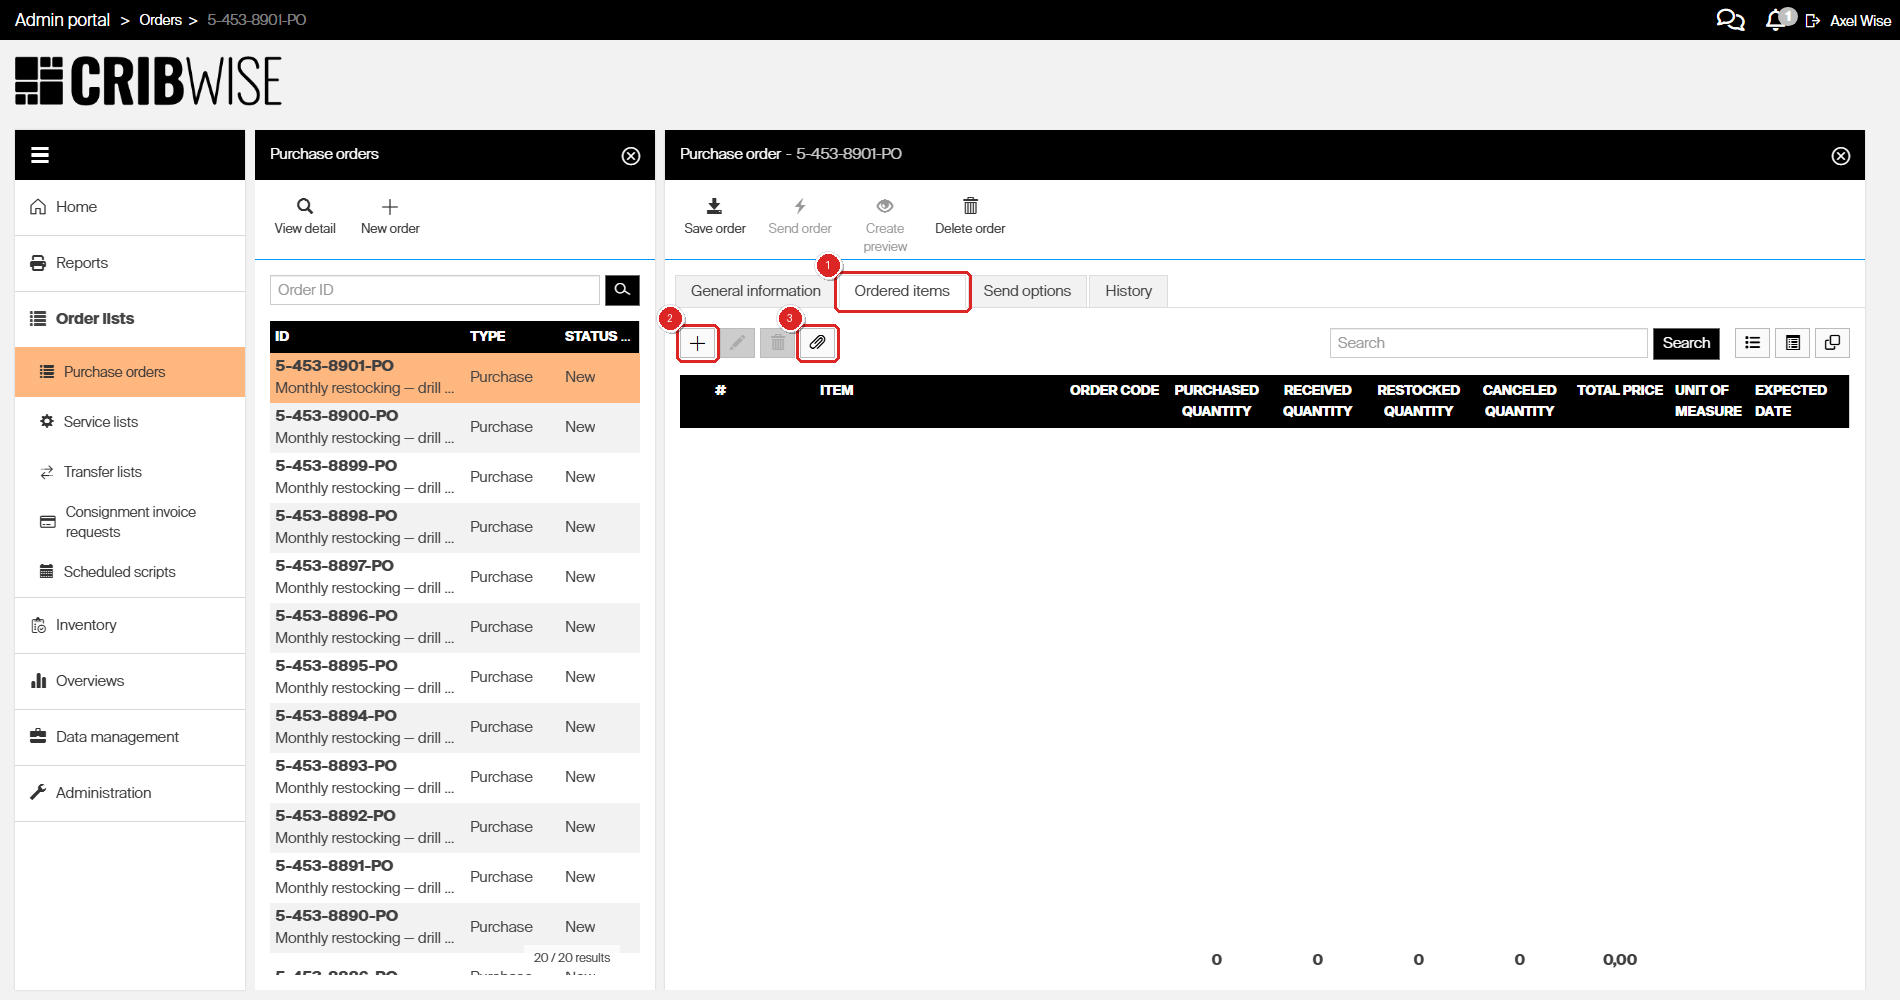1900x1000 pixels.
Task: Switch to list view layout icon
Action: click(x=1752, y=343)
